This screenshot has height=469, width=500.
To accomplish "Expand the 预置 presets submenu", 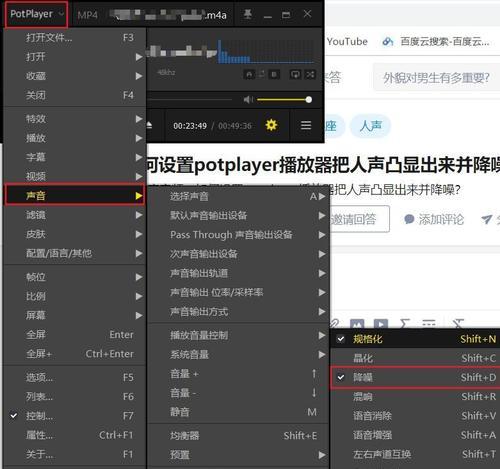I will coord(238,455).
